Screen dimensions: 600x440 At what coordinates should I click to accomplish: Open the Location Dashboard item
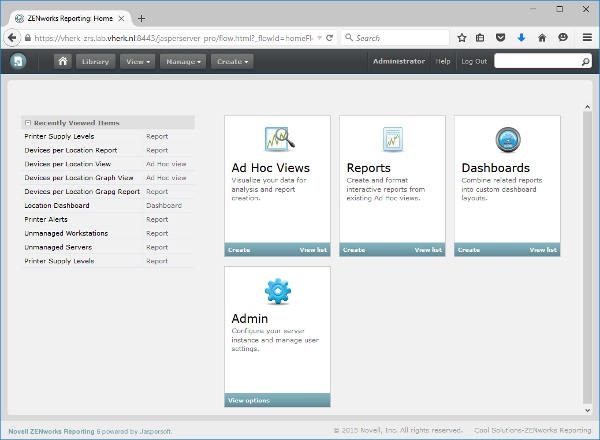[57, 205]
